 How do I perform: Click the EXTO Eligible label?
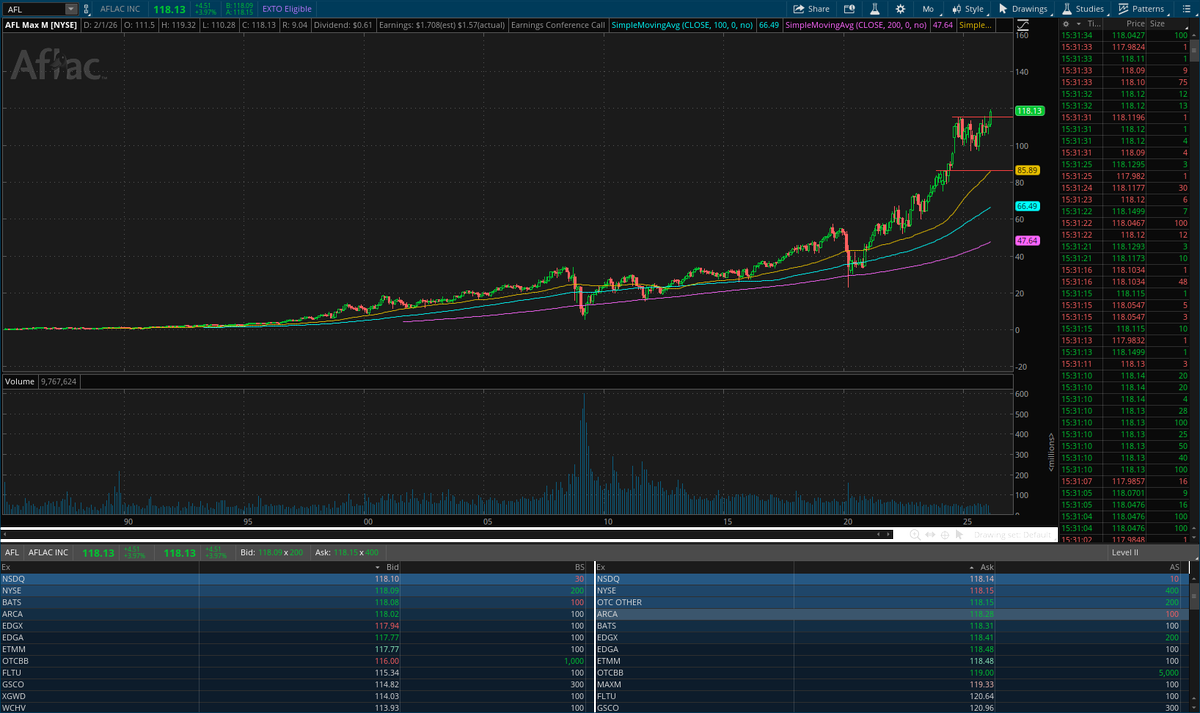pos(287,9)
